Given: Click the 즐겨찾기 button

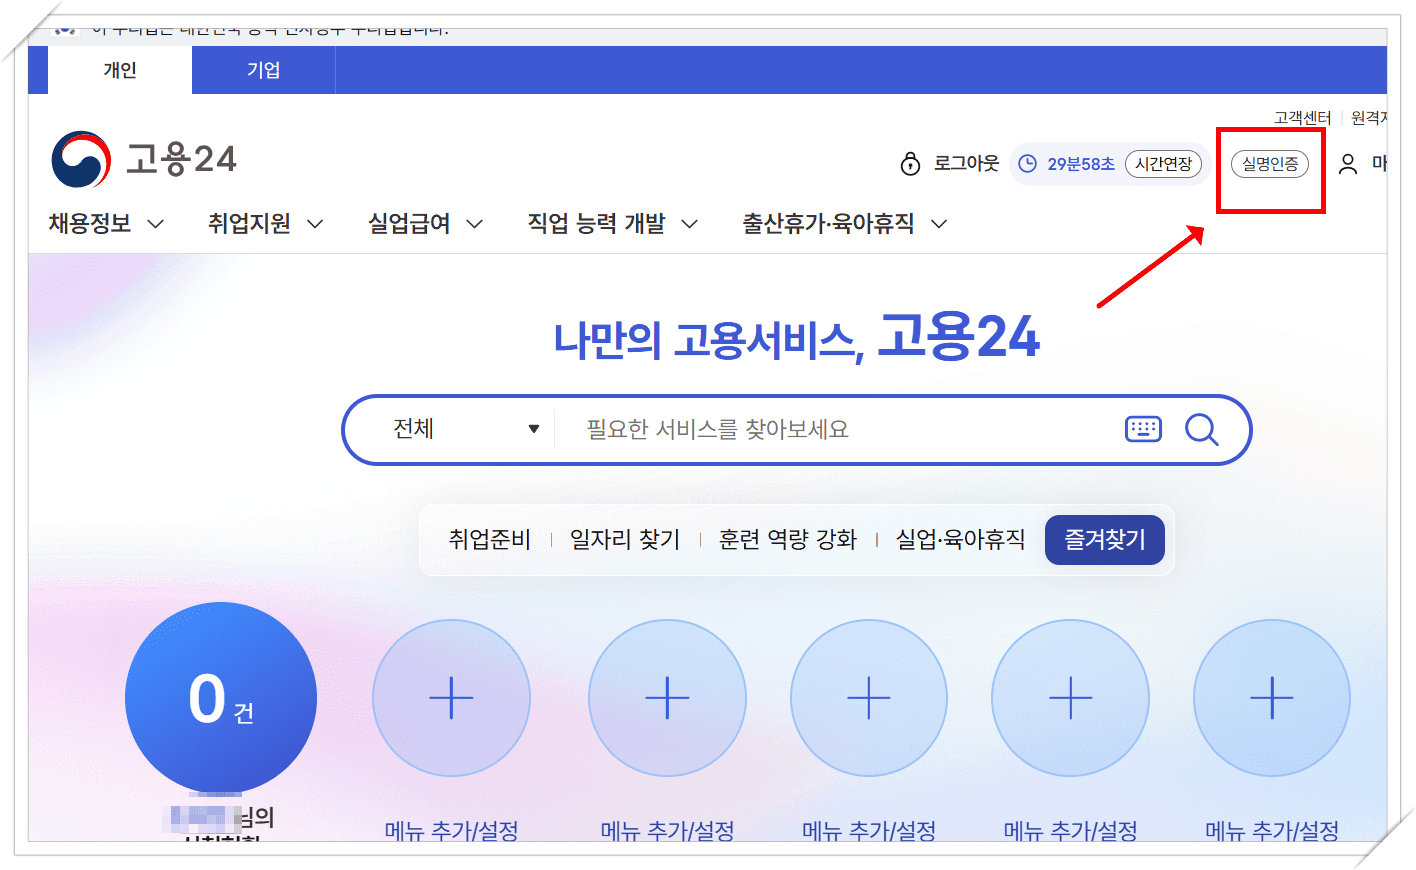Looking at the screenshot, I should click(1104, 539).
